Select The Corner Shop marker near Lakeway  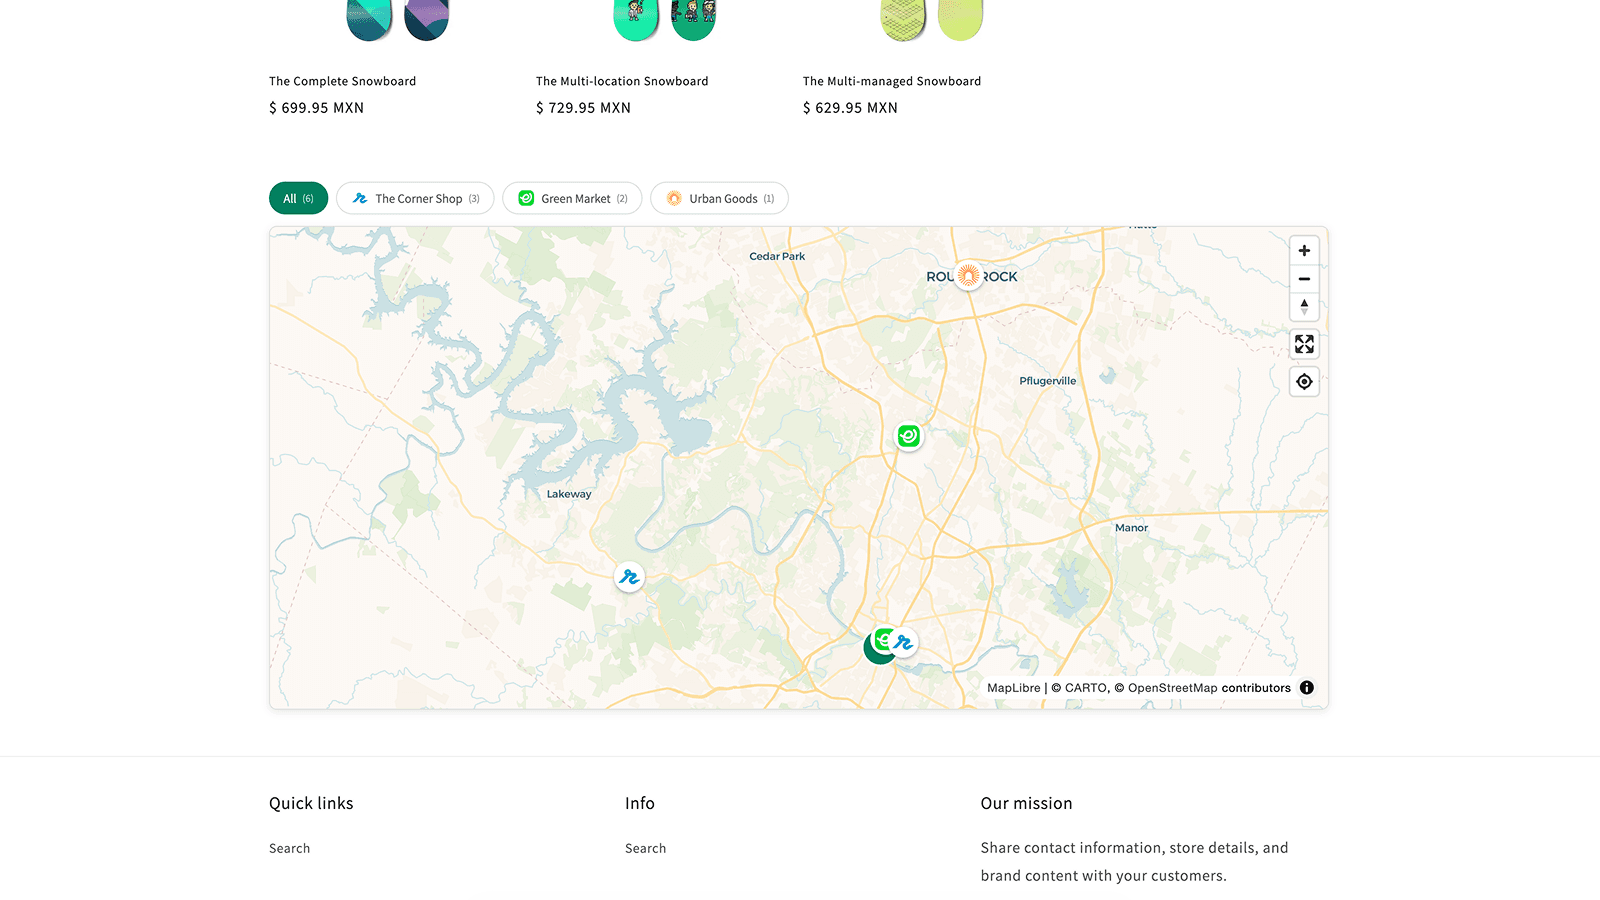point(629,577)
